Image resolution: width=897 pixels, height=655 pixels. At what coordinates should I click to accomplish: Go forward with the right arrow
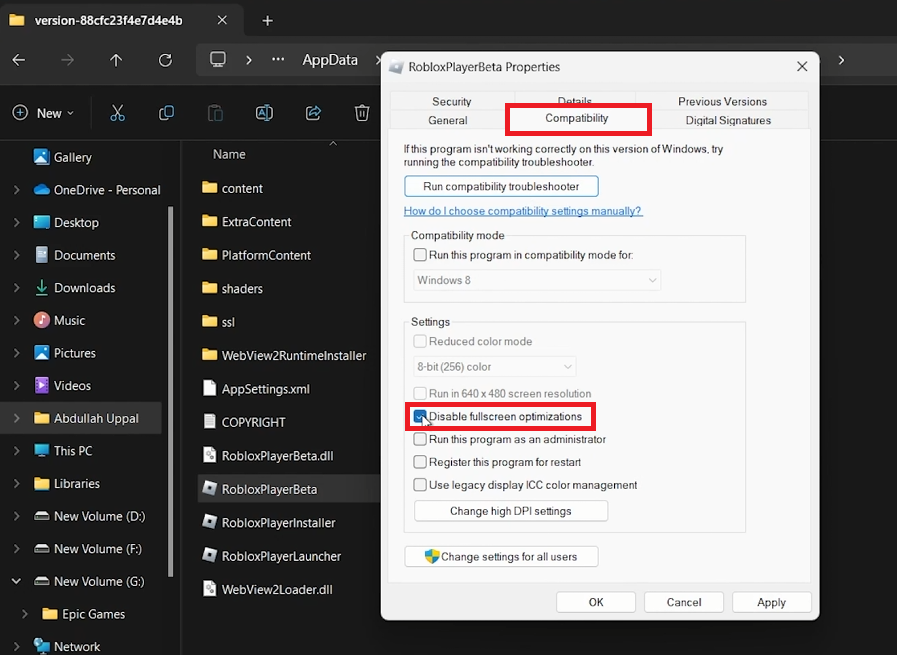click(68, 60)
